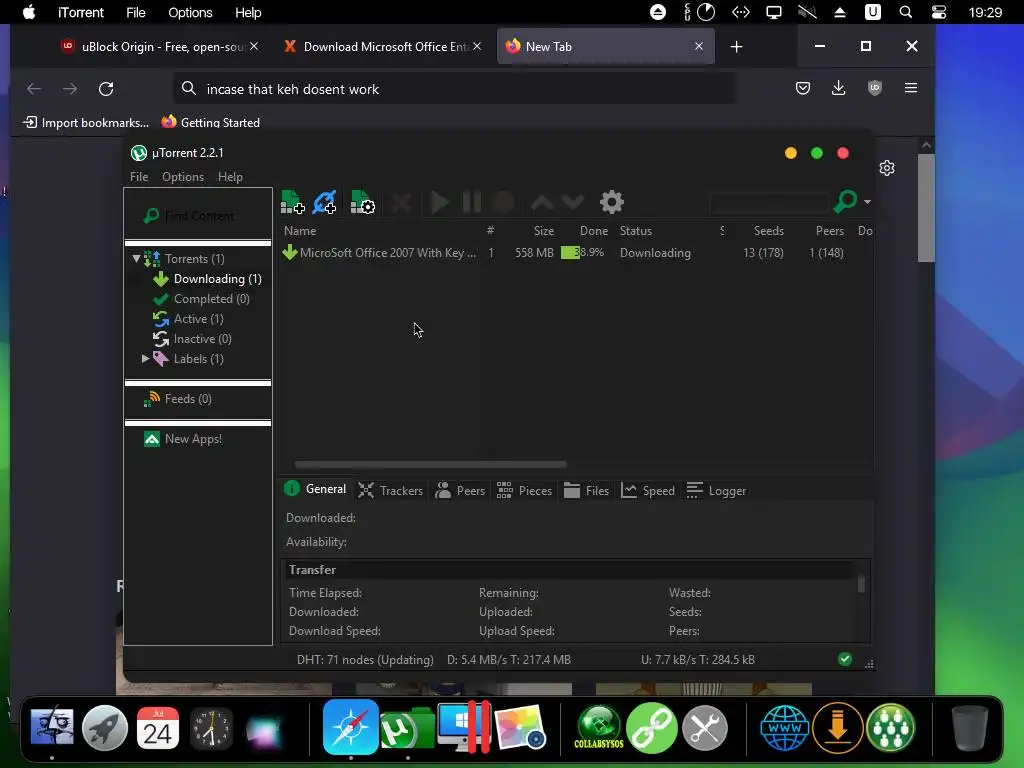Open new tab page settings gear
Screen dimensions: 1024x768
(x=887, y=168)
